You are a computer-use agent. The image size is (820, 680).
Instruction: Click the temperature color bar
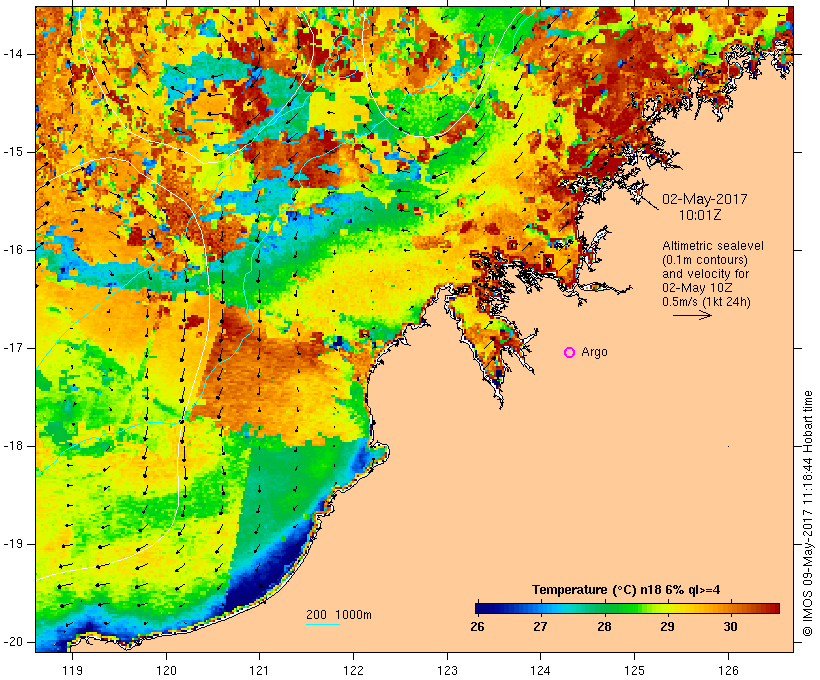[628, 608]
